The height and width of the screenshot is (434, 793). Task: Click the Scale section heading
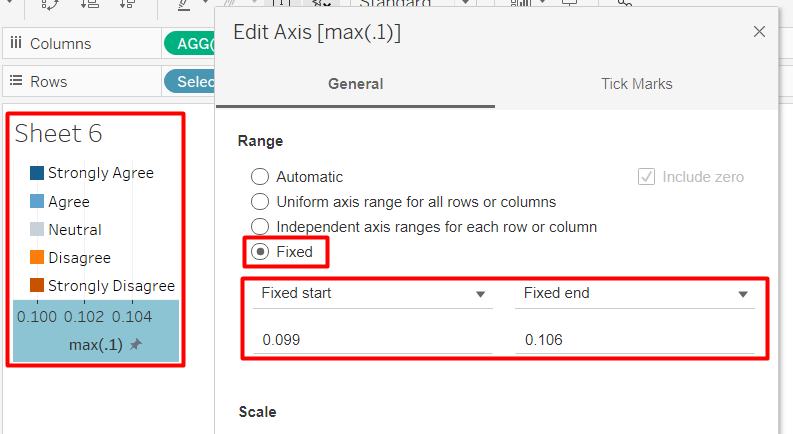click(257, 412)
